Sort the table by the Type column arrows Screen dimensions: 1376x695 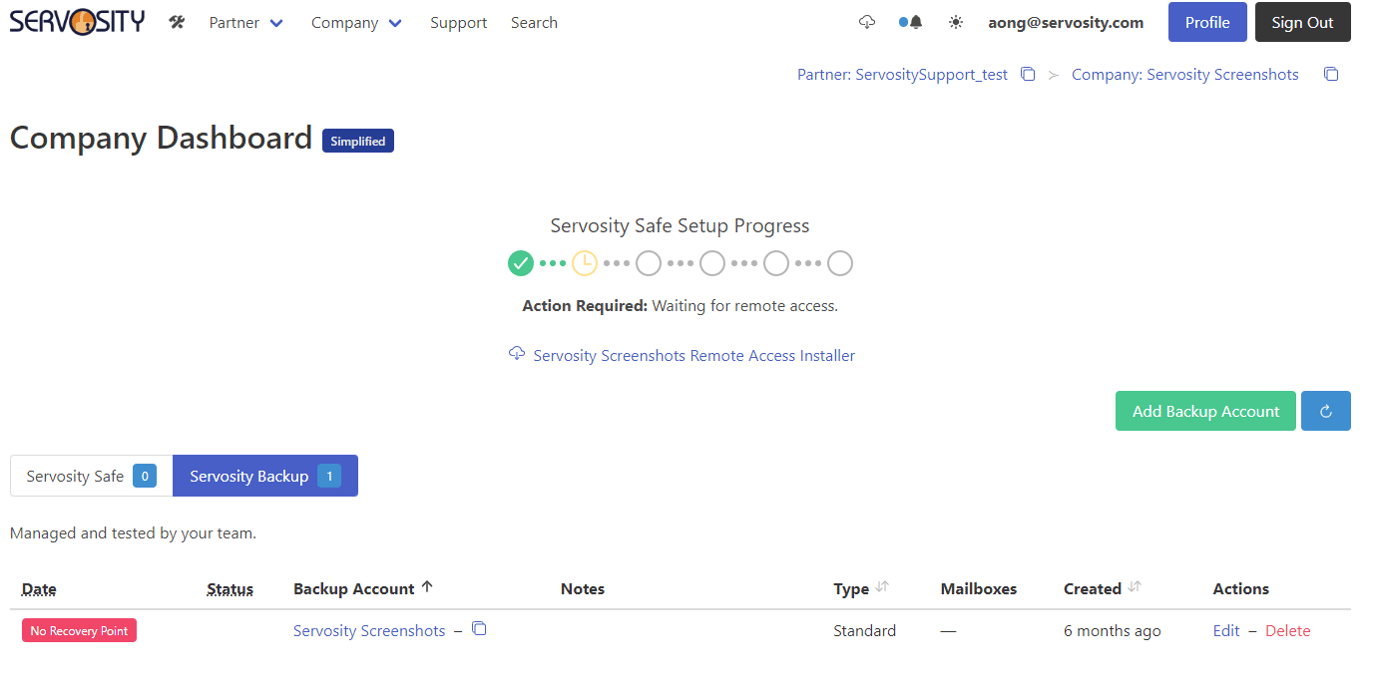point(884,588)
